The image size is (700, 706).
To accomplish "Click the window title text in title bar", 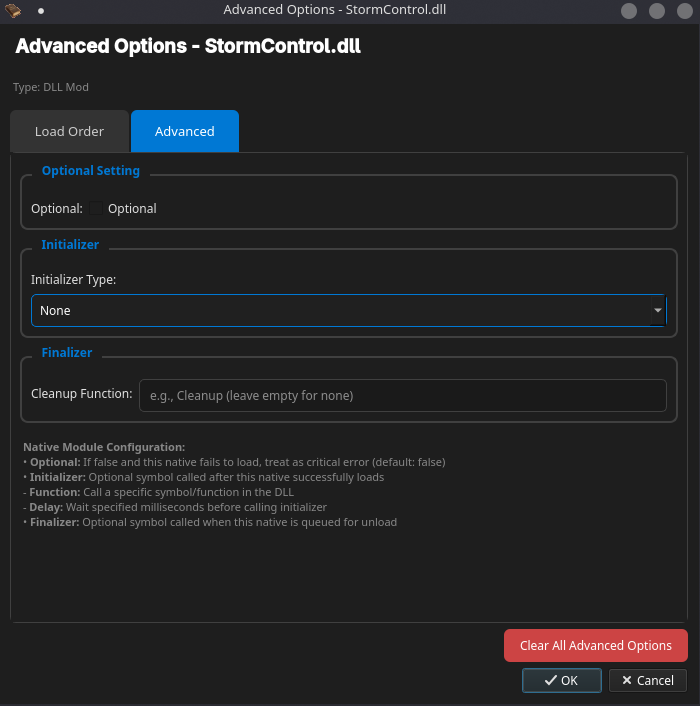I will coord(348,11).
